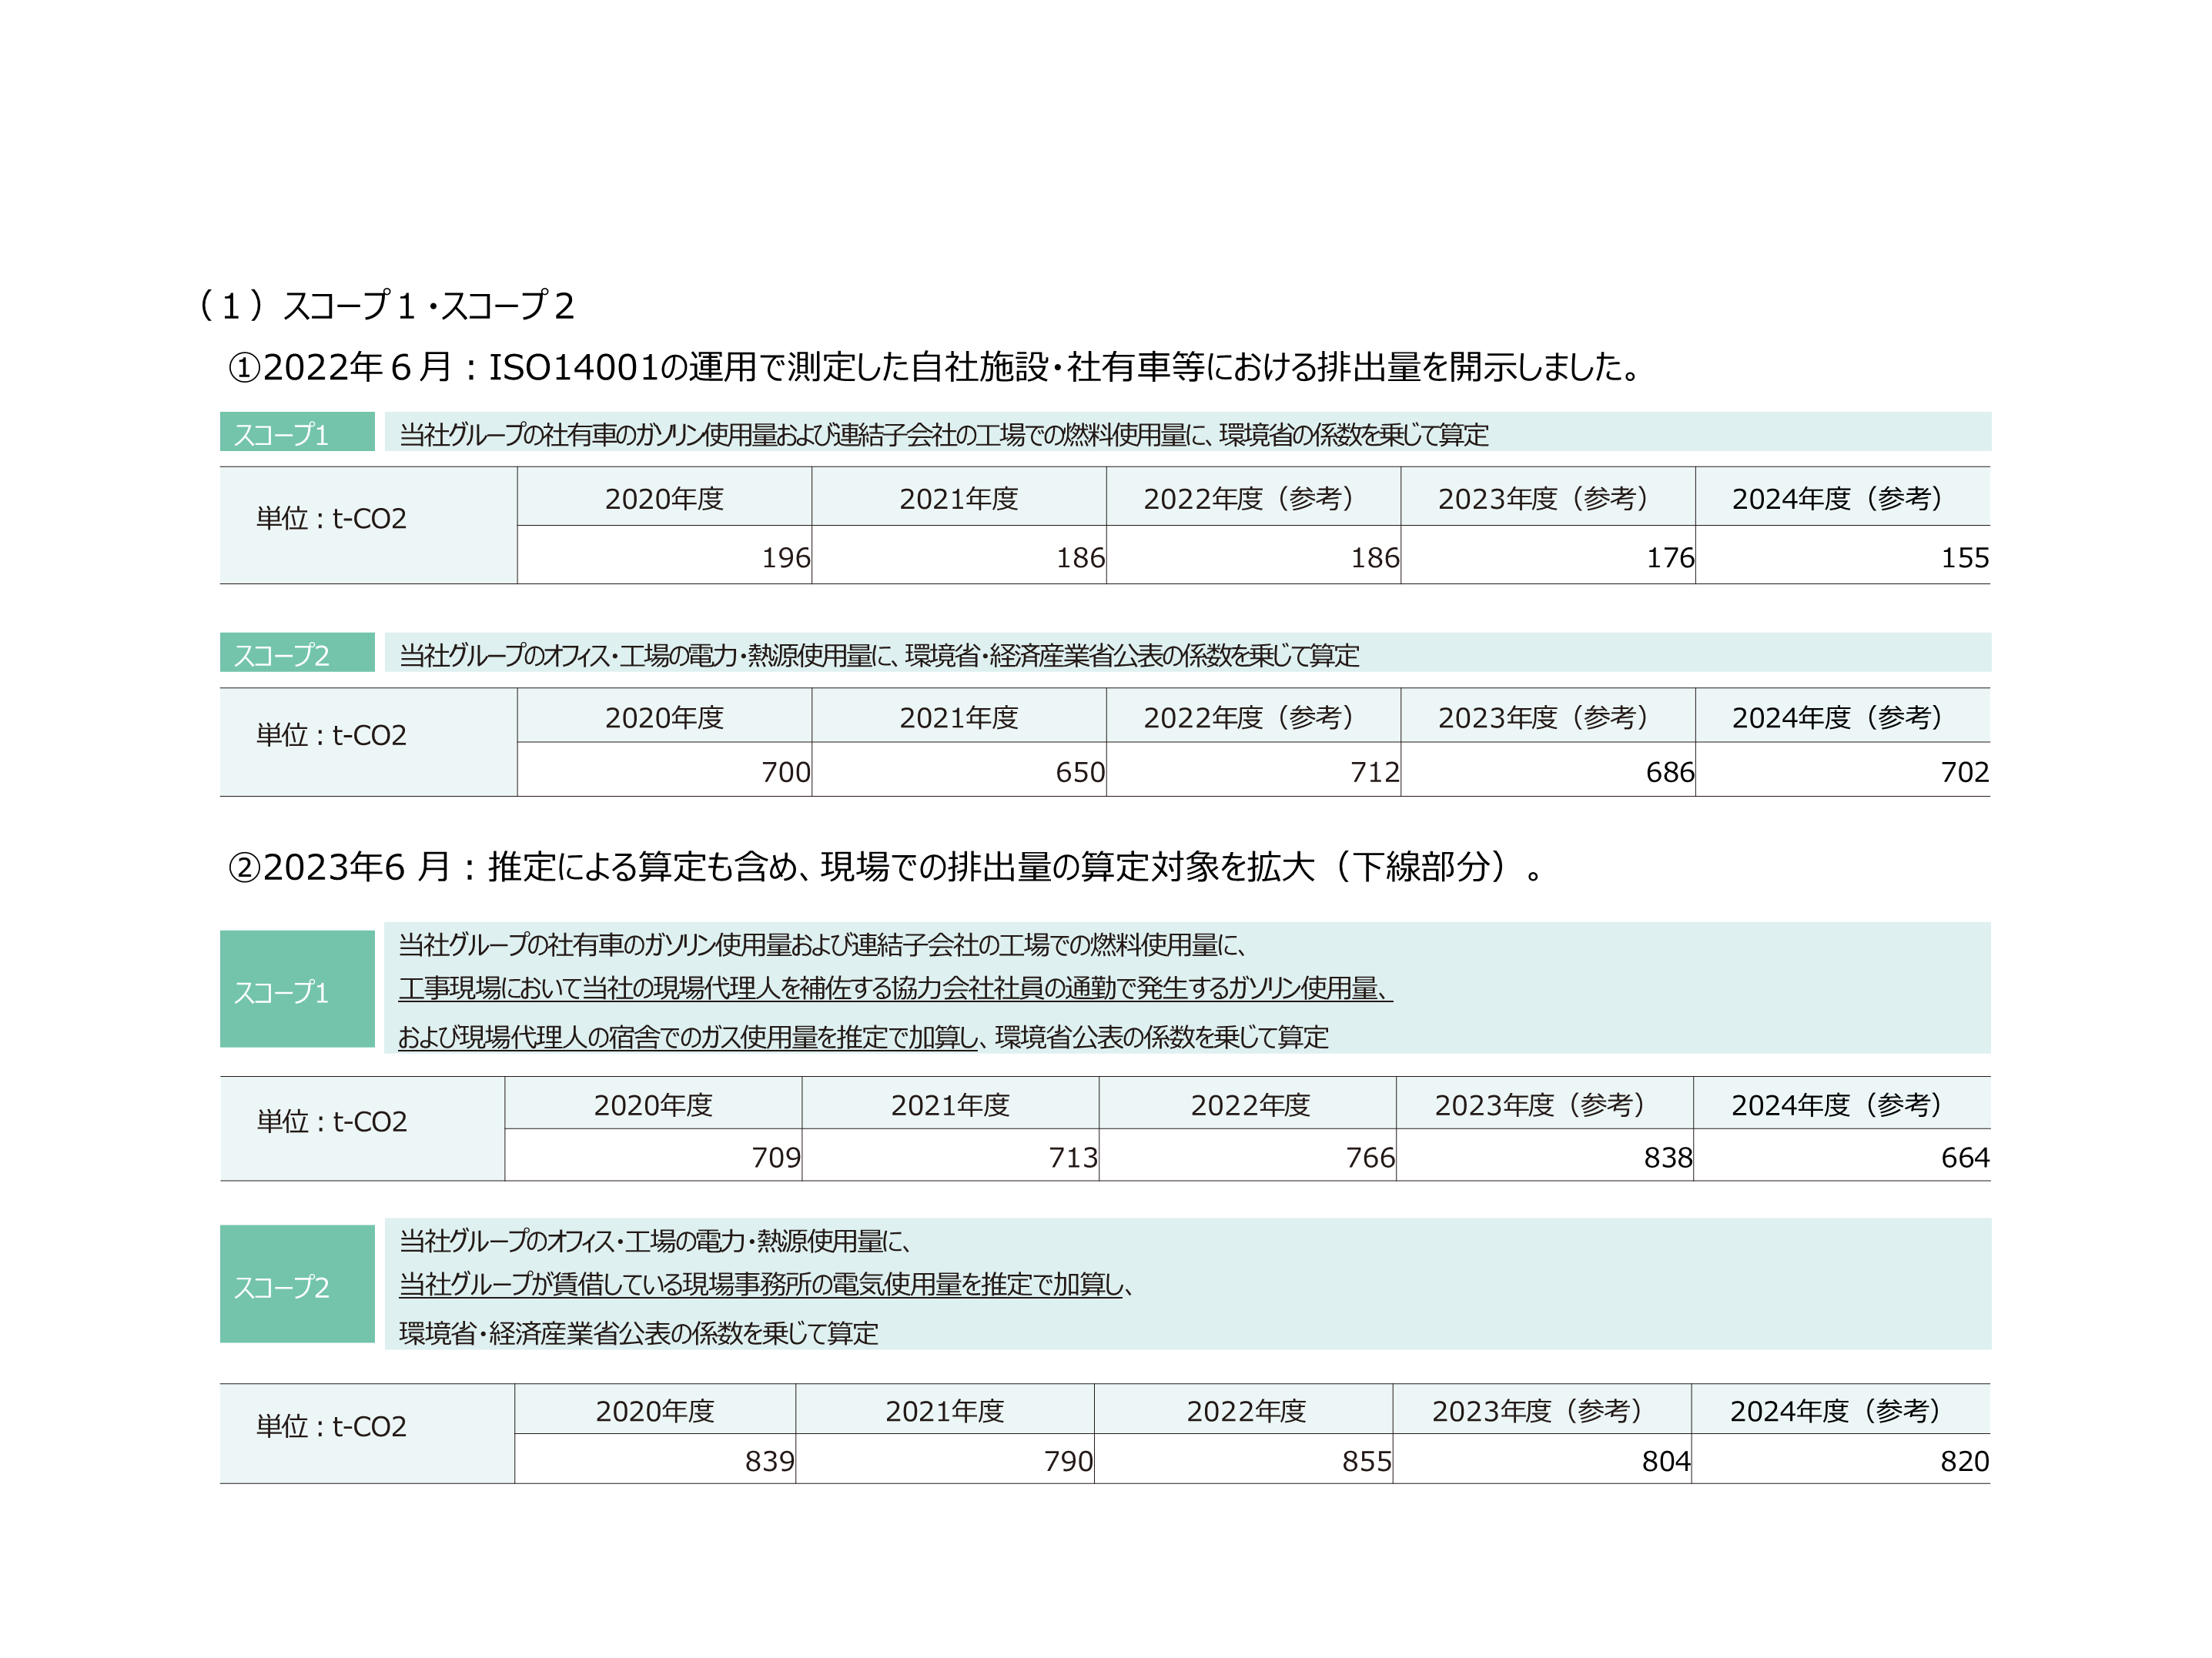2212x1658 pixels.
Task: Click the value 702
Action: pos(1965,772)
